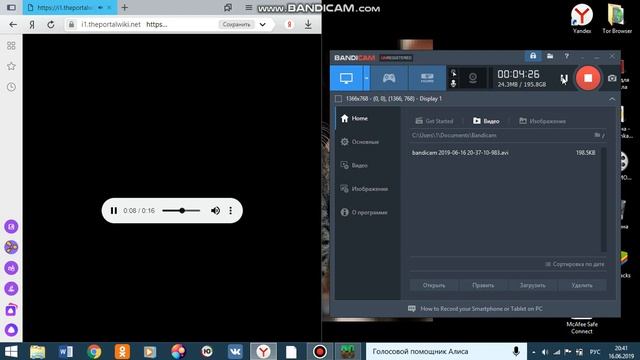Viewport: 640px width, 360px height.
Task: Open the Yandex desktop shortcut
Action: (582, 19)
